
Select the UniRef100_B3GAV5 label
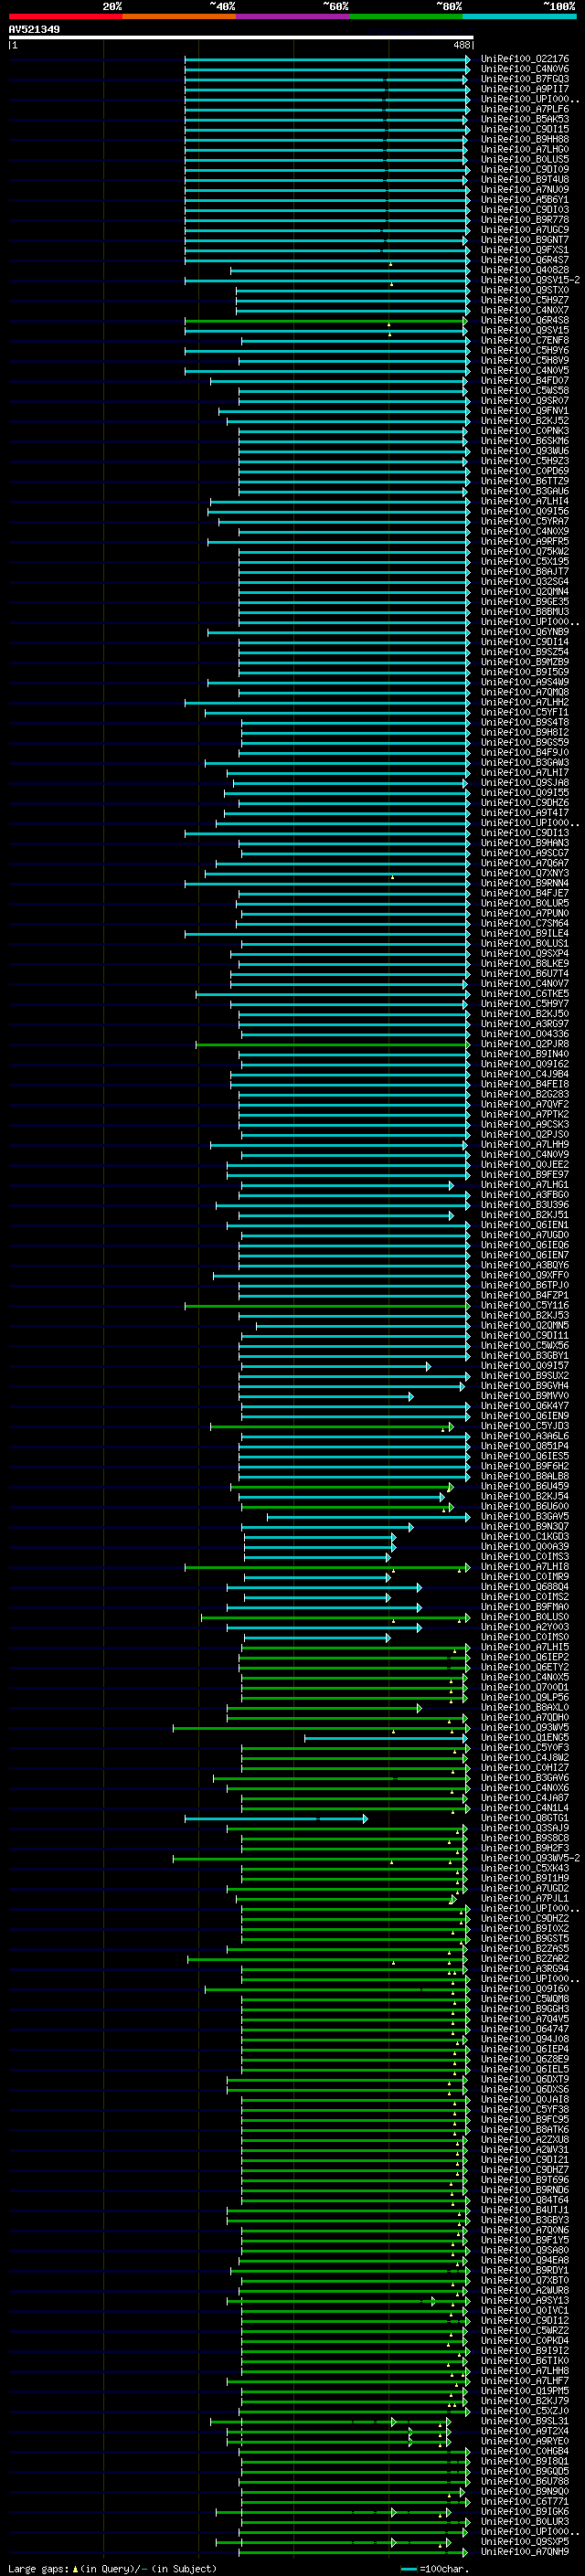point(525,1516)
